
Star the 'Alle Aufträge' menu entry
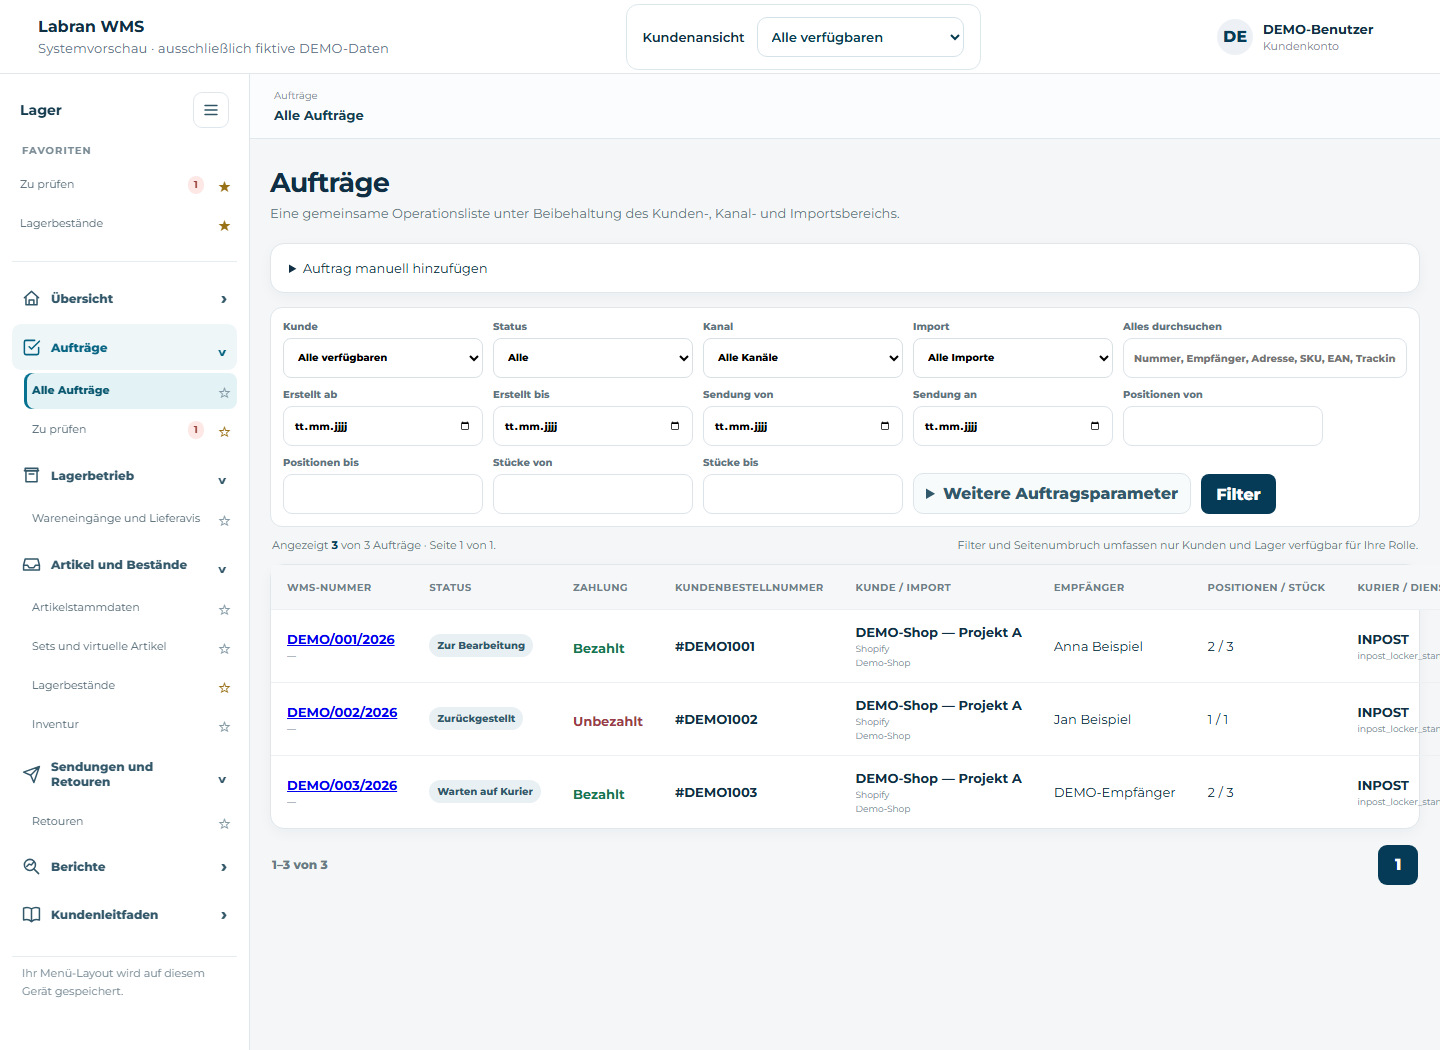point(224,393)
